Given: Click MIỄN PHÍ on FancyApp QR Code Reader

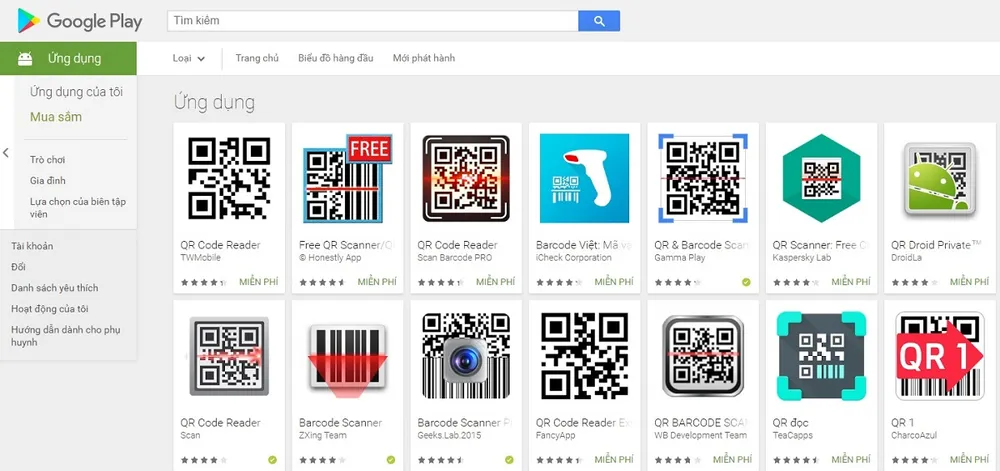Looking at the screenshot, I should (614, 460).
